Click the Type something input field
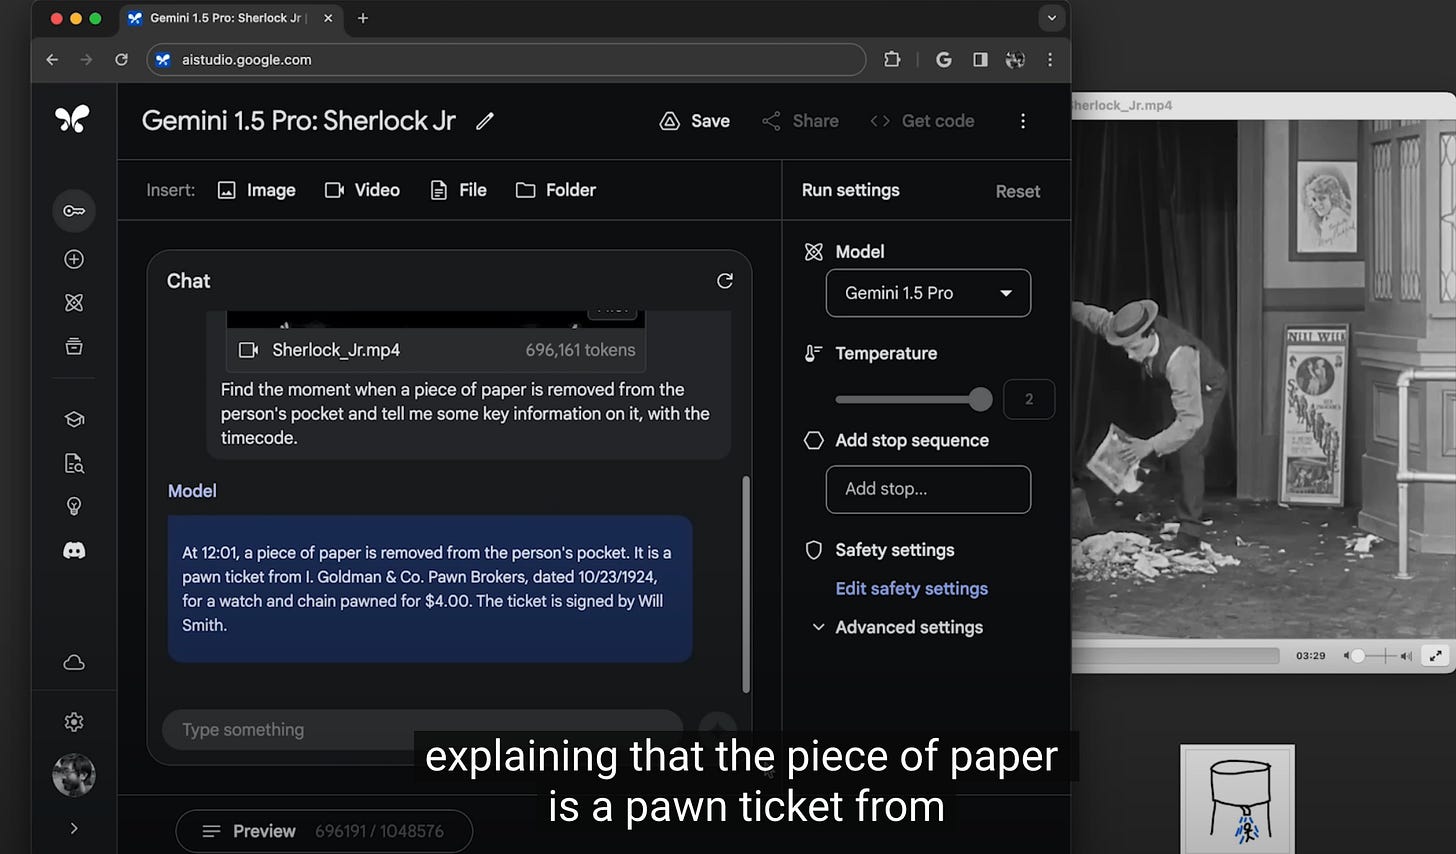 (x=422, y=730)
